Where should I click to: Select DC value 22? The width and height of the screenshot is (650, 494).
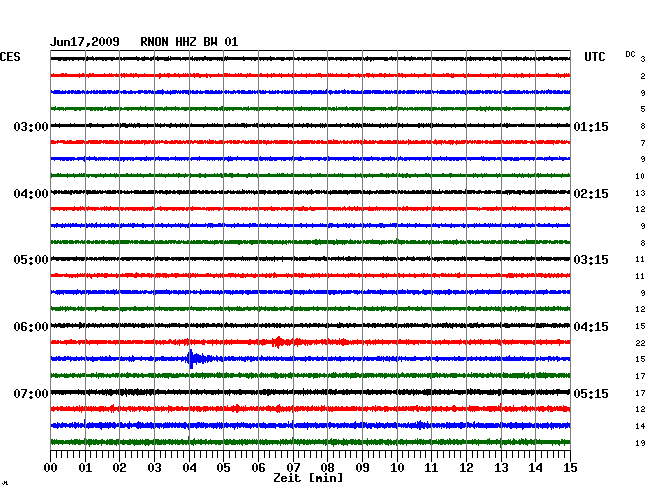click(640, 343)
